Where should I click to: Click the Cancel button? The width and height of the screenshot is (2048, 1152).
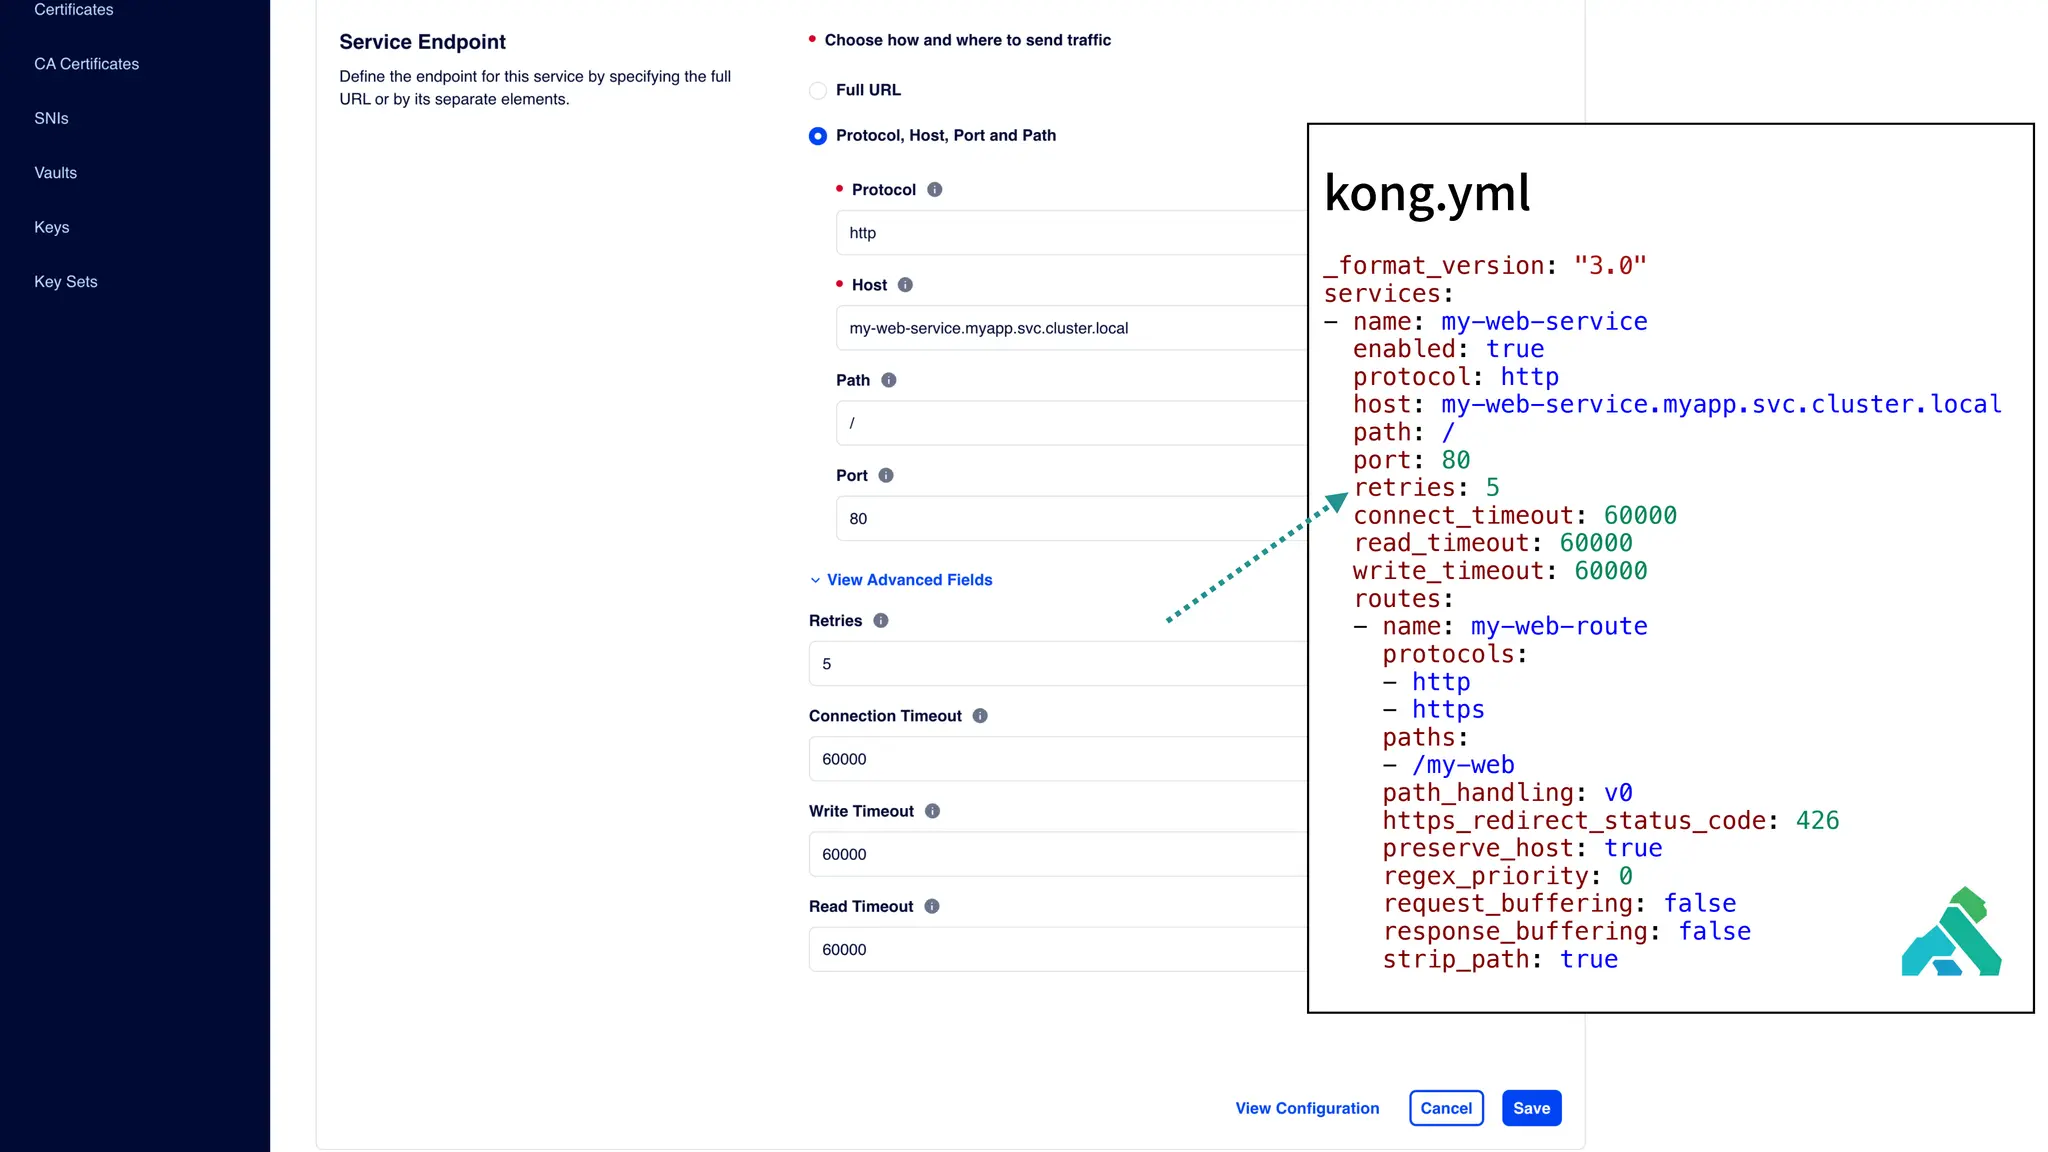click(x=1446, y=1108)
